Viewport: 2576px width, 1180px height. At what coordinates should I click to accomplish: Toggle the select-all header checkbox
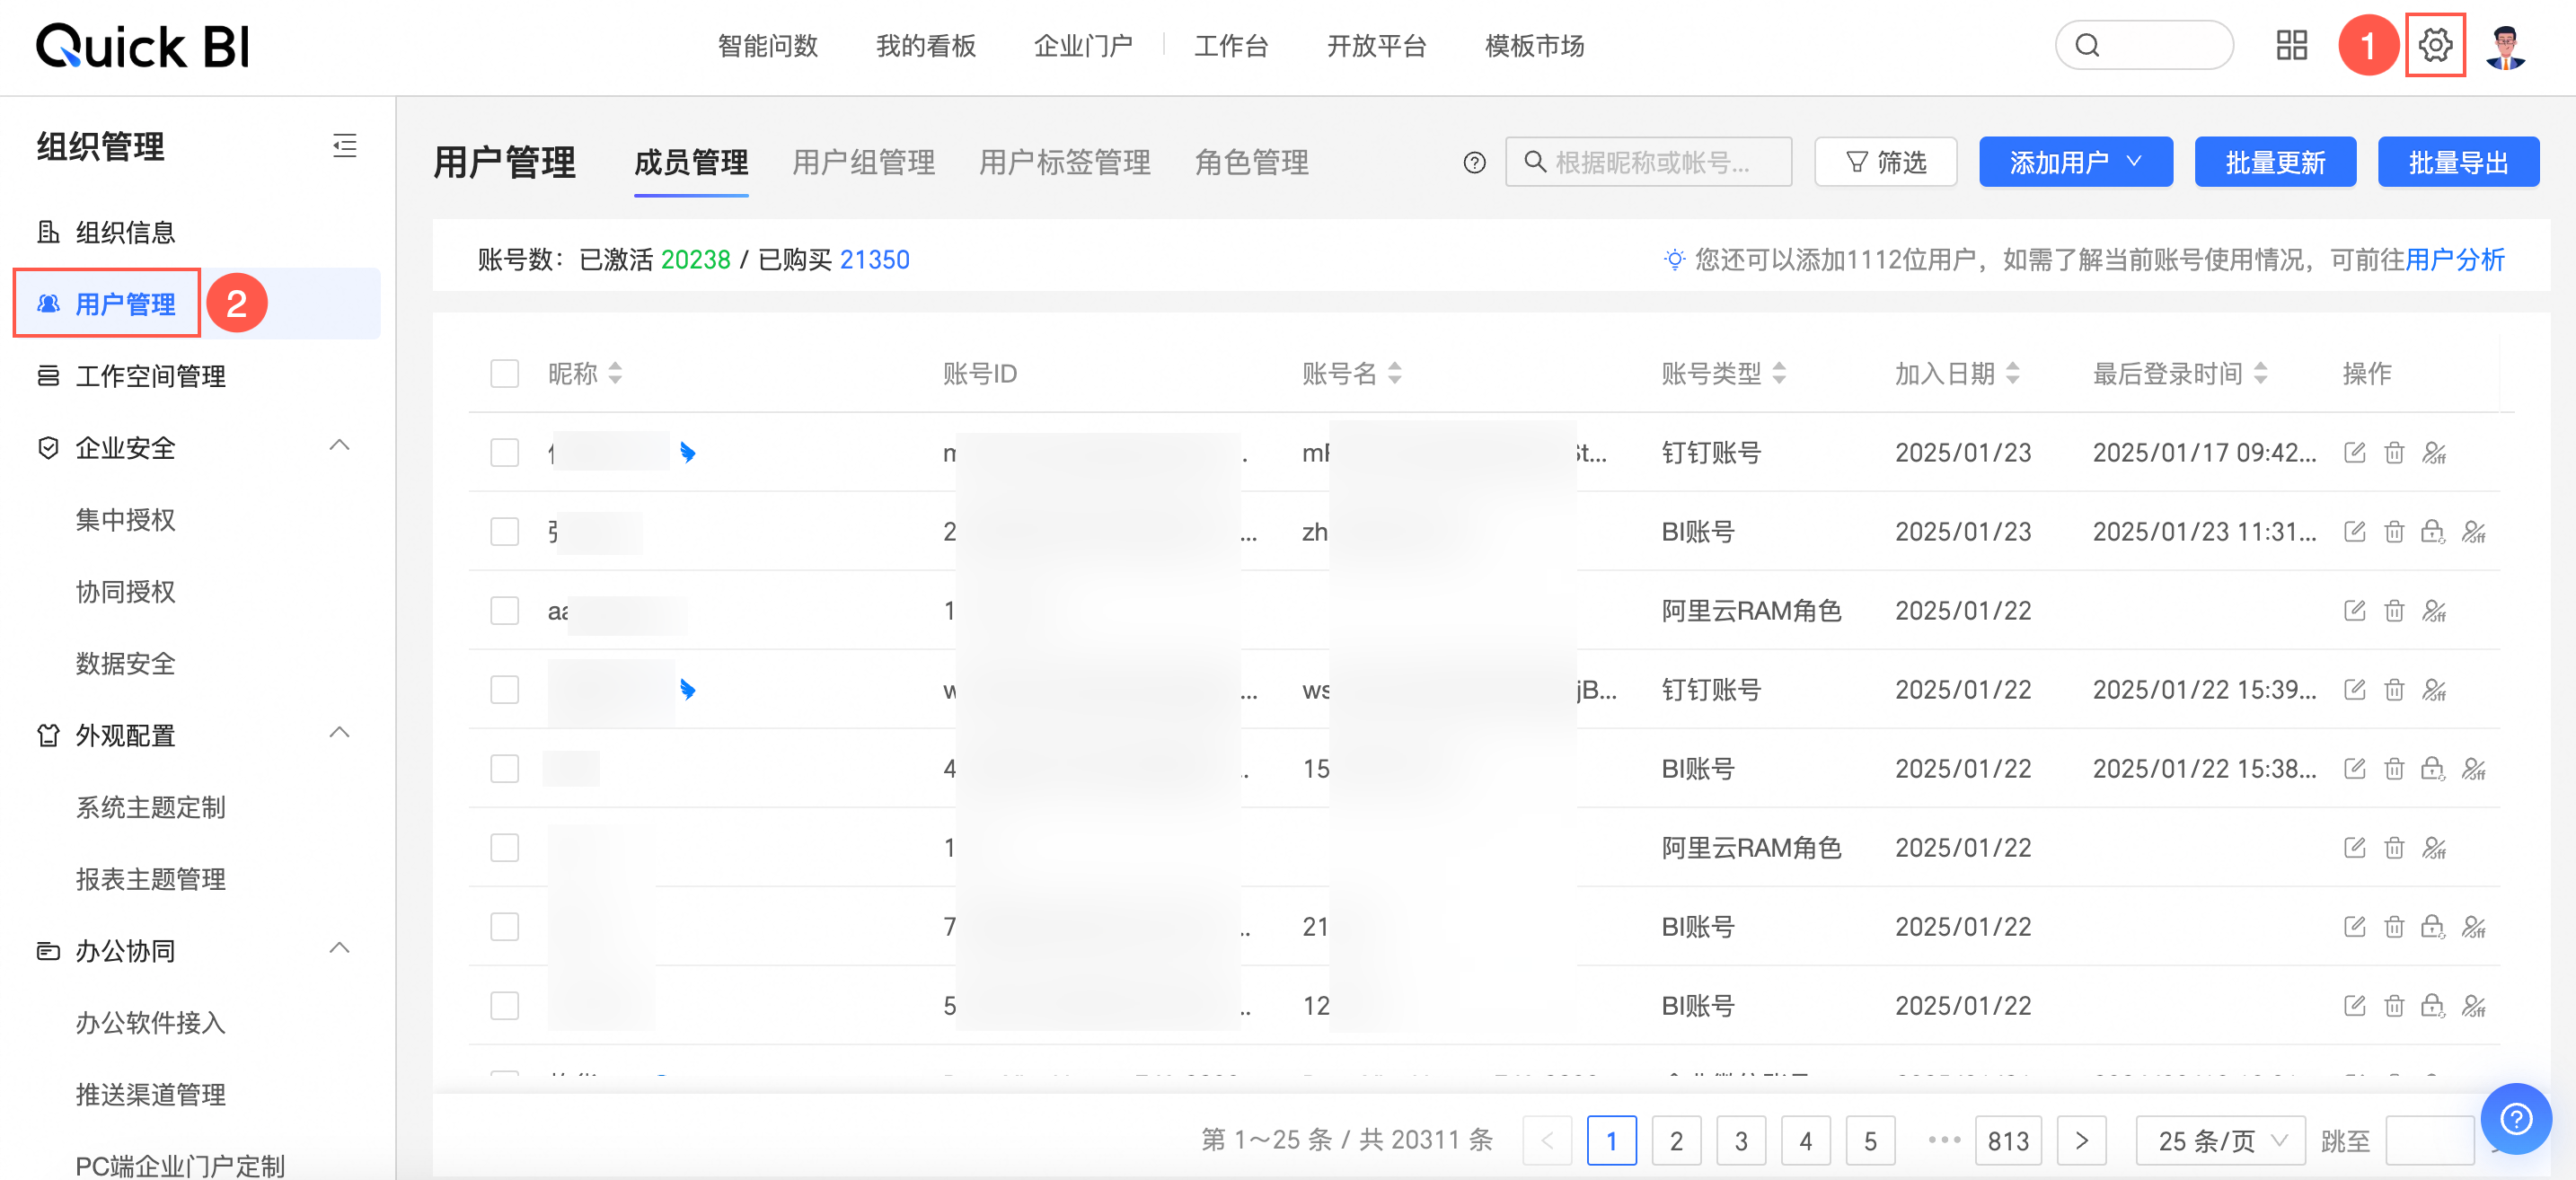[505, 374]
